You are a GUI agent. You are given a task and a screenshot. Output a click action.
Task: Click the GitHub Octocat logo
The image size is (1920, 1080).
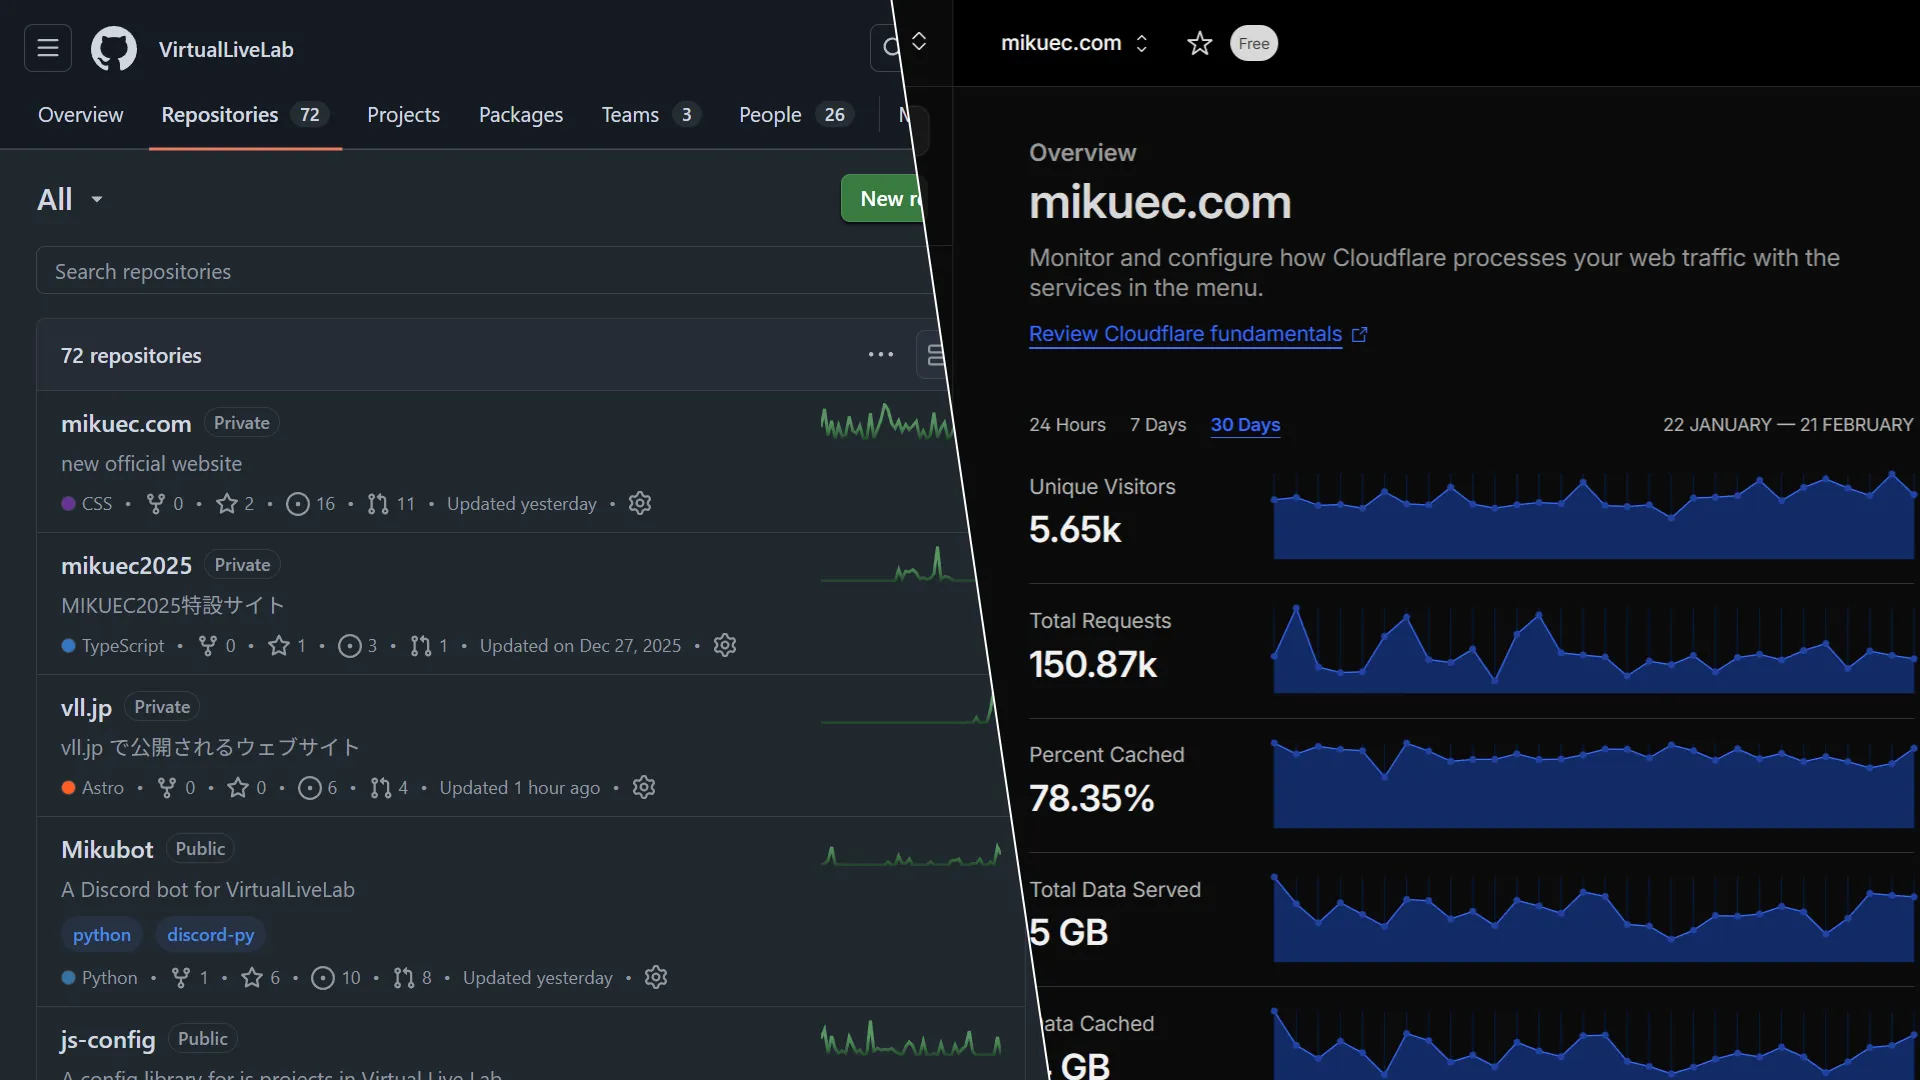point(114,48)
